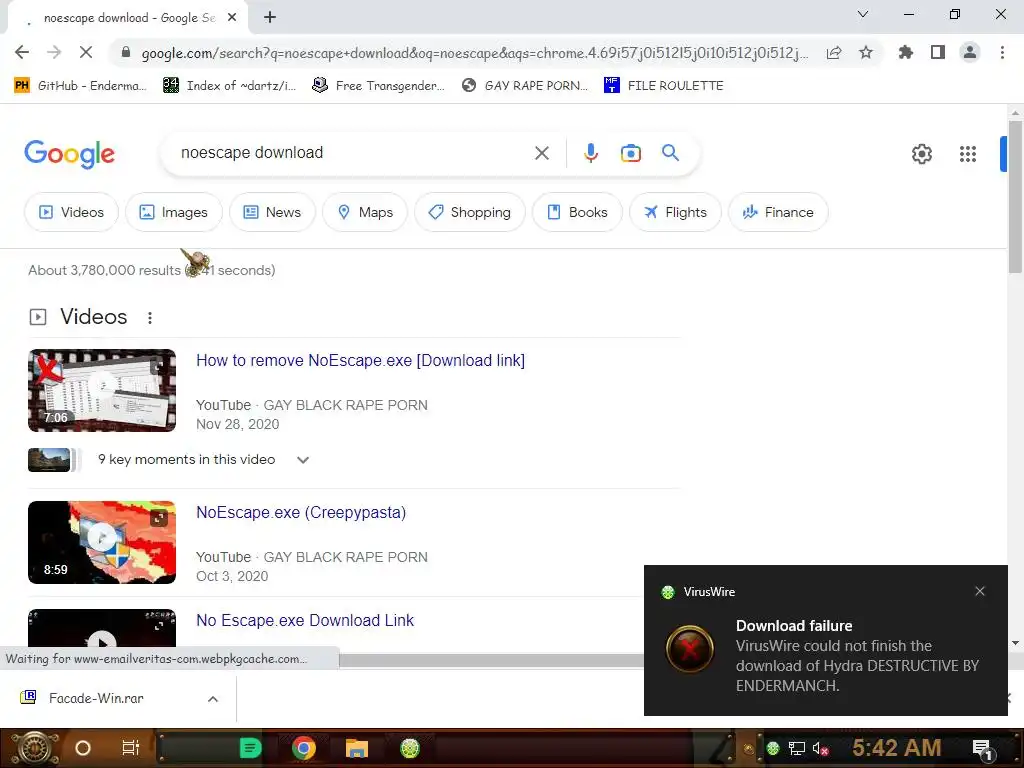The image size is (1024, 768).
Task: Open the Facade-Win.rar downloaded file
Action: (97, 699)
